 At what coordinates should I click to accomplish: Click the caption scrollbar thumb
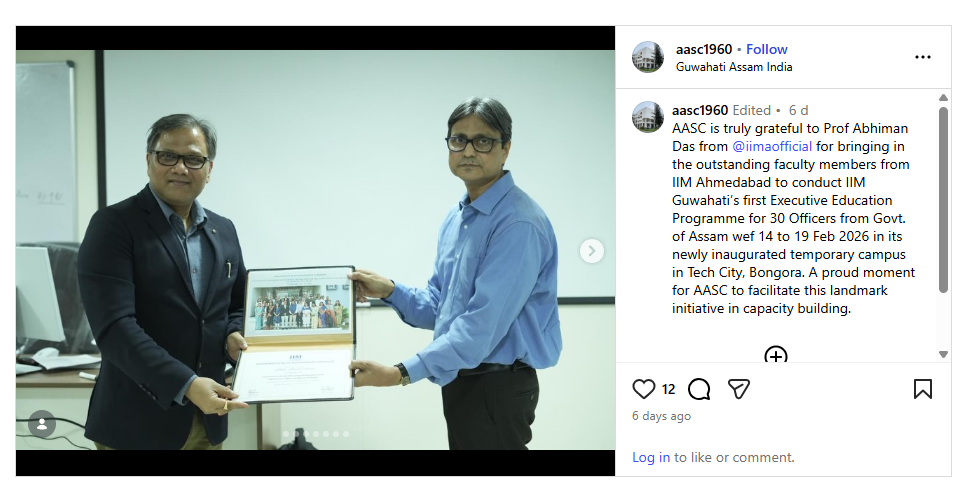click(x=943, y=199)
